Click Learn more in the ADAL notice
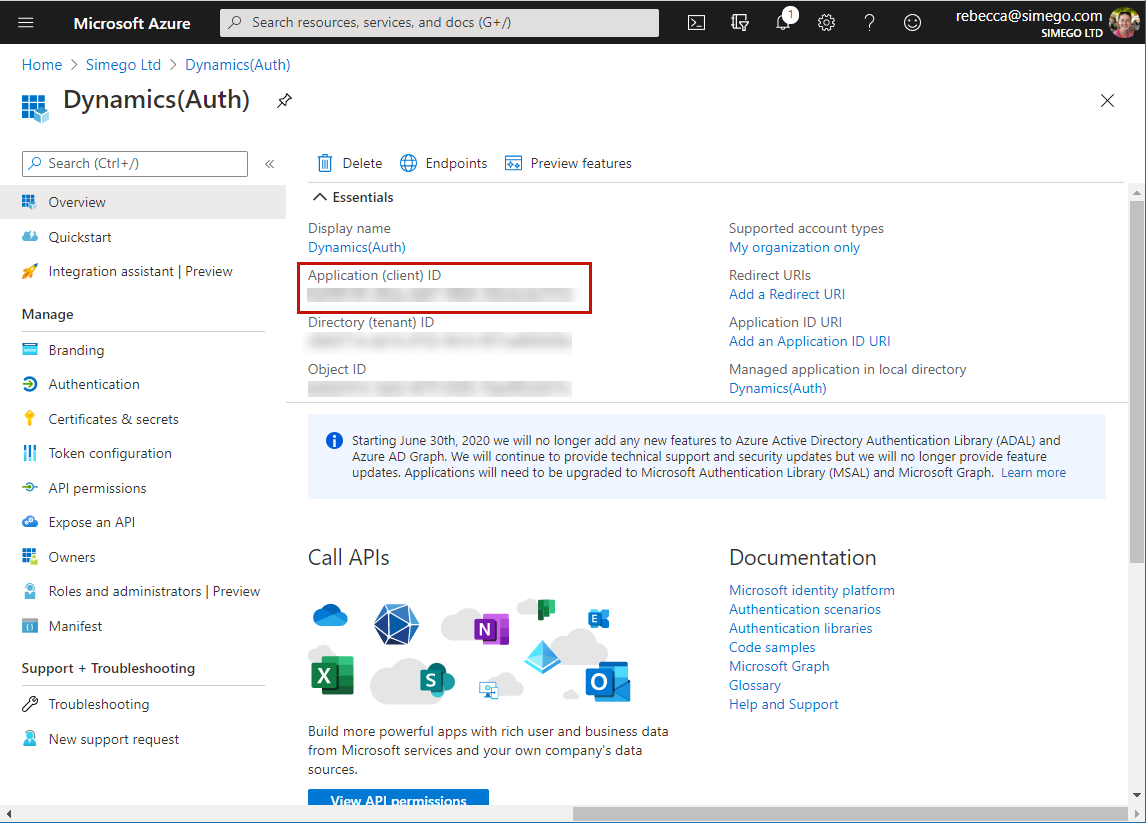This screenshot has width=1146, height=823. pyautogui.click(x=1033, y=473)
